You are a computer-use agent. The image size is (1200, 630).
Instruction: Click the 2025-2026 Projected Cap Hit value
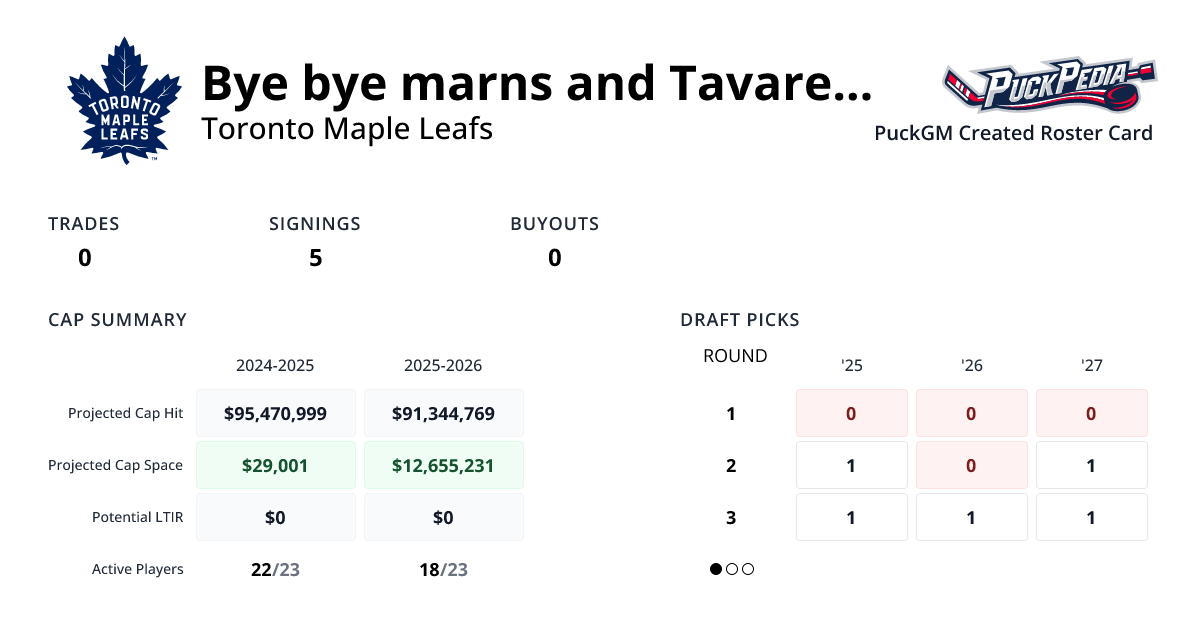pos(443,413)
